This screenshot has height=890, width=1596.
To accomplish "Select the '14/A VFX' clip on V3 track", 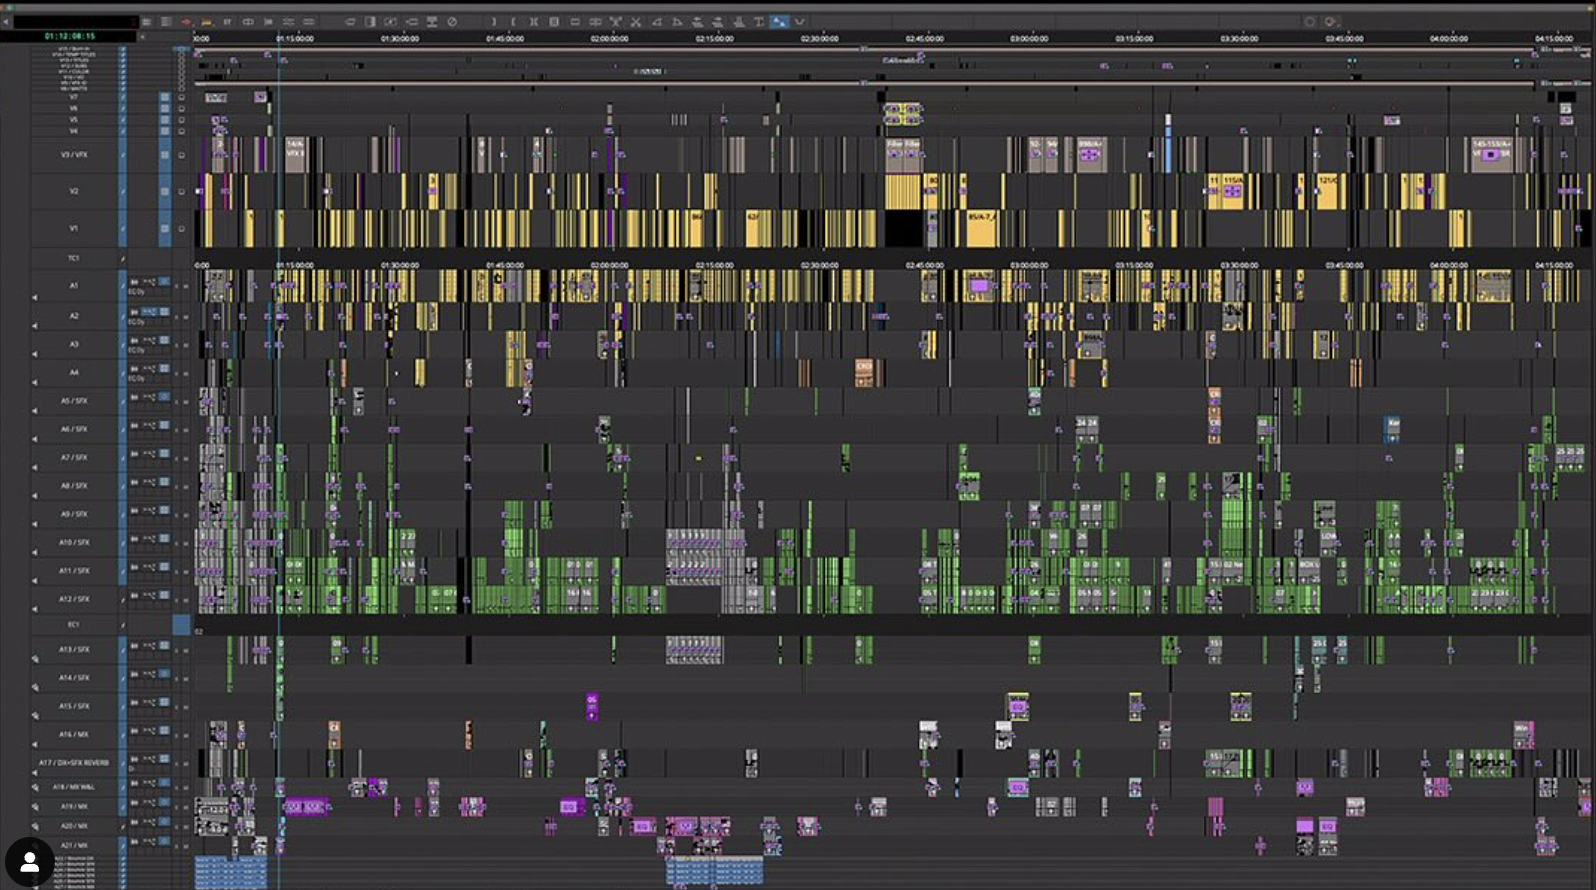I will click(296, 154).
